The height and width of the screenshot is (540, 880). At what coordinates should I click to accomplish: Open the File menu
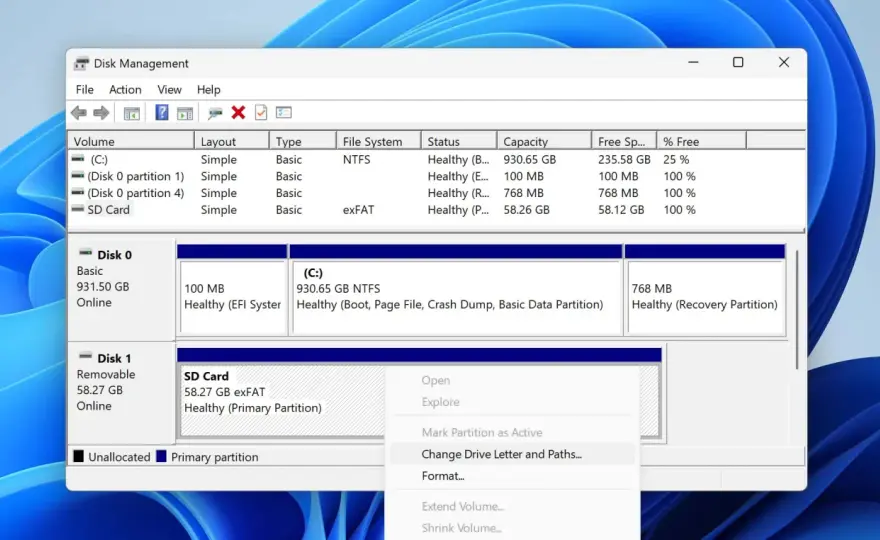tap(85, 90)
